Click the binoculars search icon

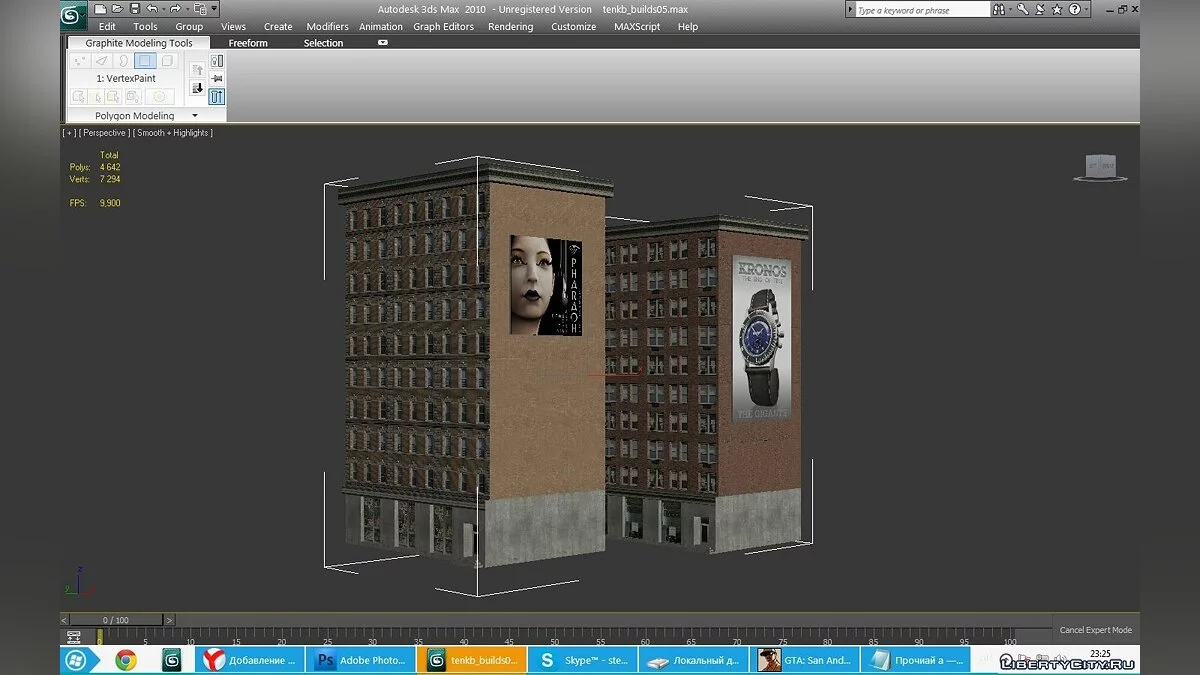click(999, 10)
